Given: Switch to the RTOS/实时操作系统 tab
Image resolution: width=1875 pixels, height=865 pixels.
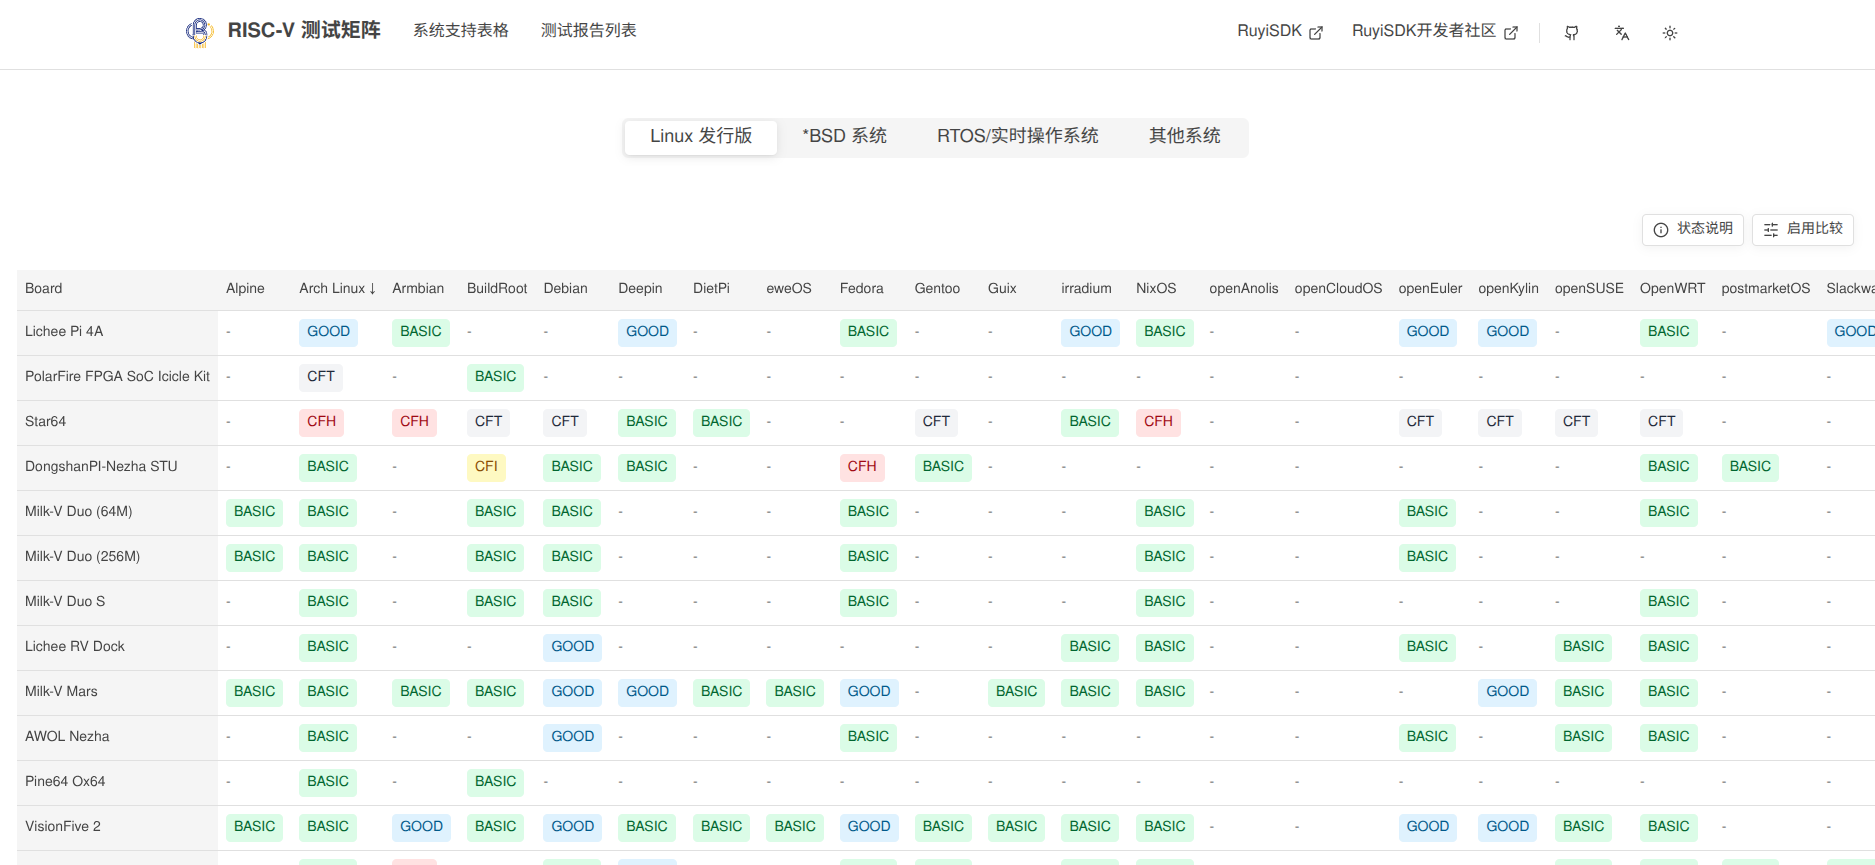Looking at the screenshot, I should [x=1018, y=136].
